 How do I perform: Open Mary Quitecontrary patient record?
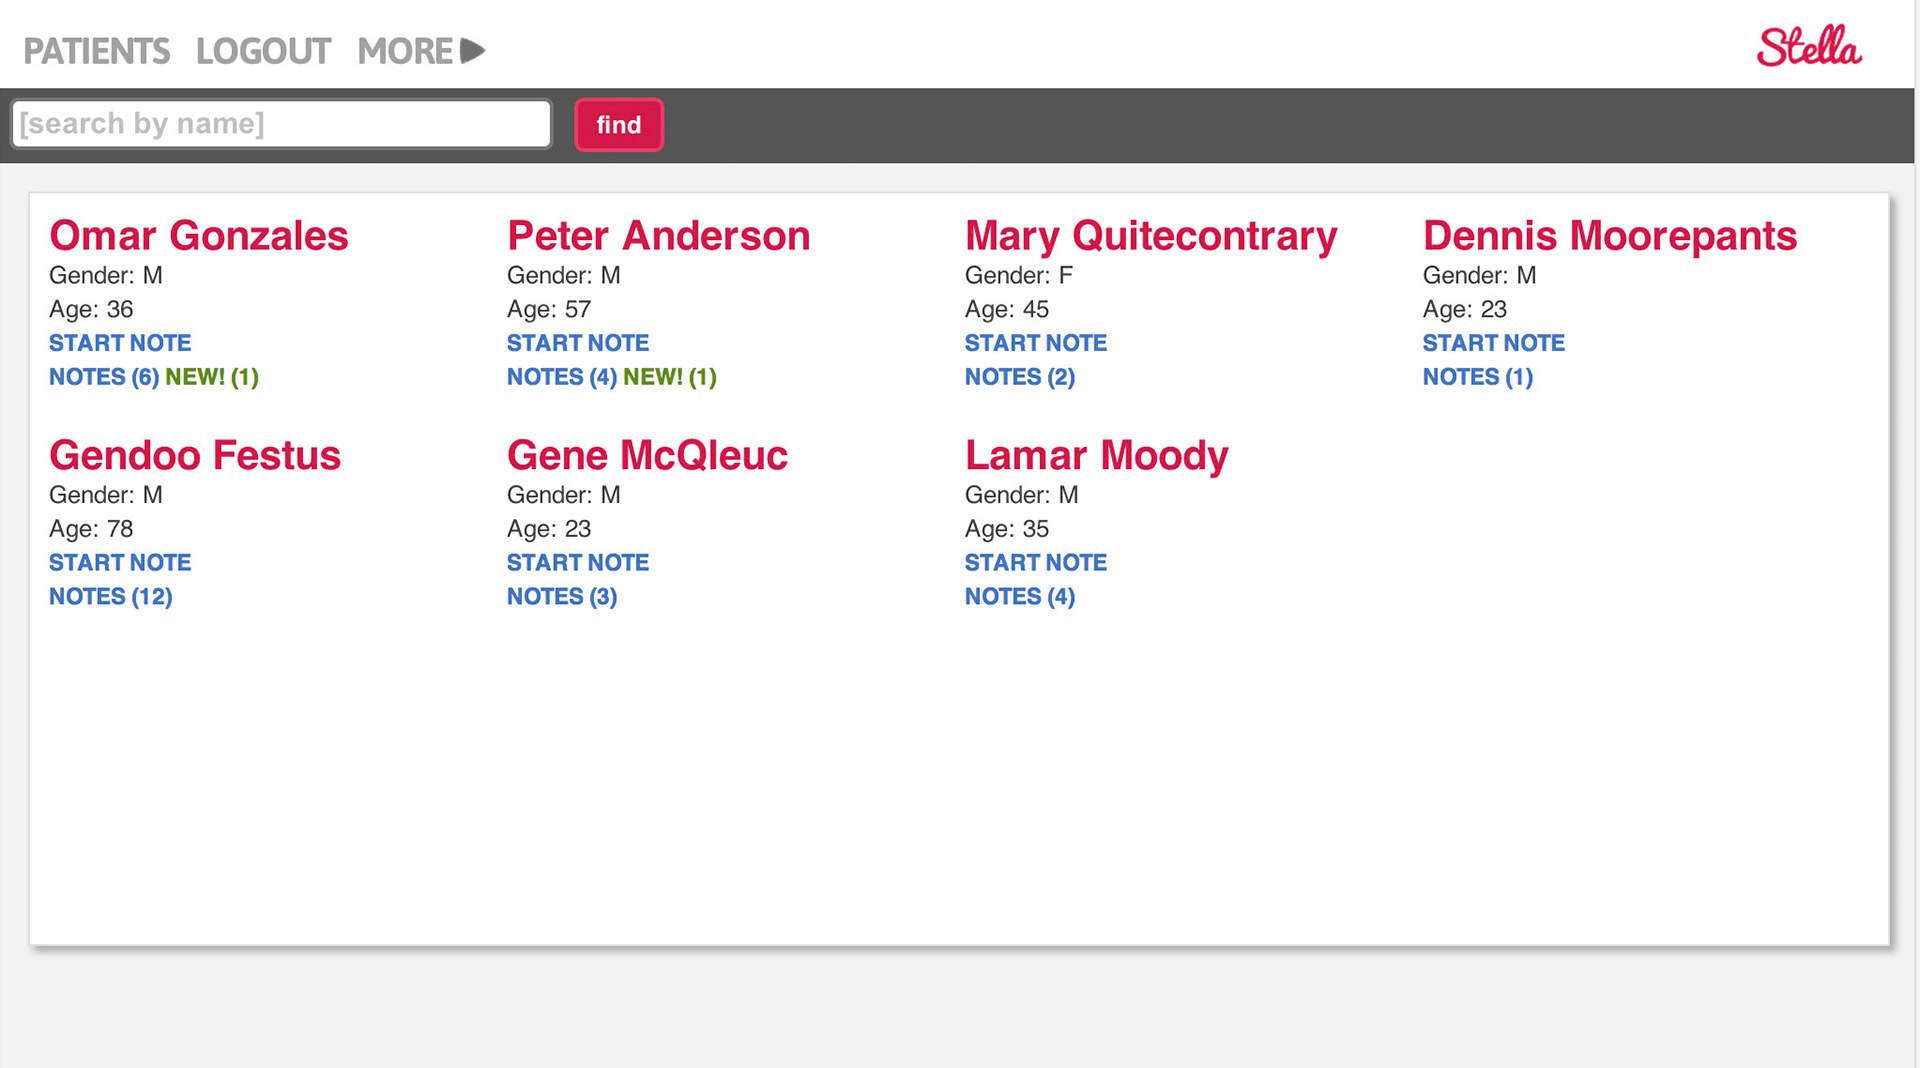[x=1150, y=236]
